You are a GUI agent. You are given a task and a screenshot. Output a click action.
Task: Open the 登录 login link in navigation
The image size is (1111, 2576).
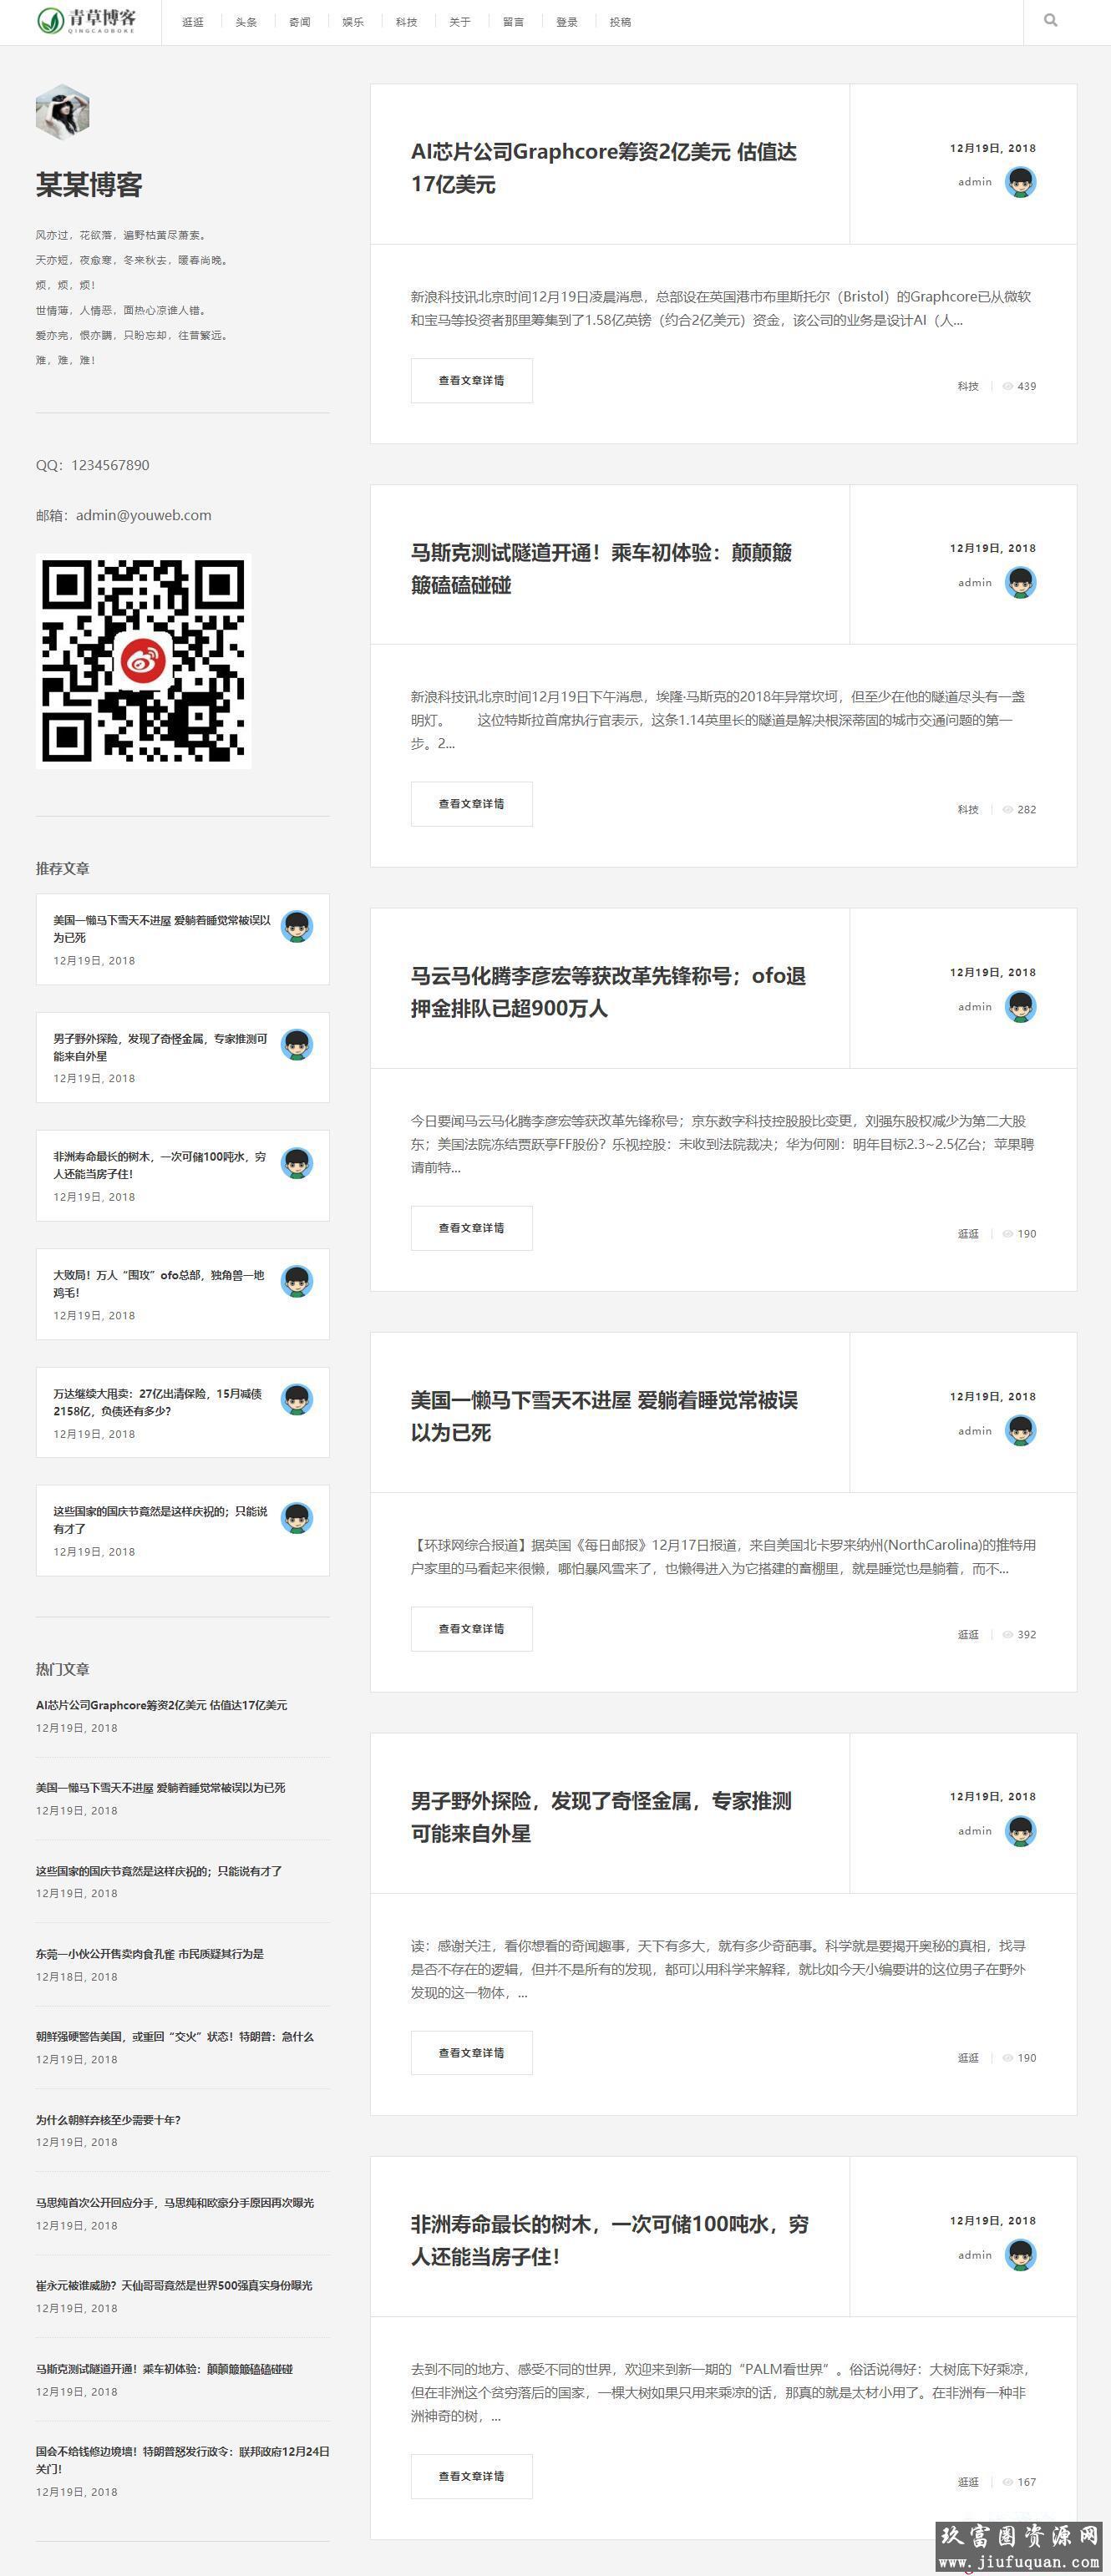[x=567, y=22]
